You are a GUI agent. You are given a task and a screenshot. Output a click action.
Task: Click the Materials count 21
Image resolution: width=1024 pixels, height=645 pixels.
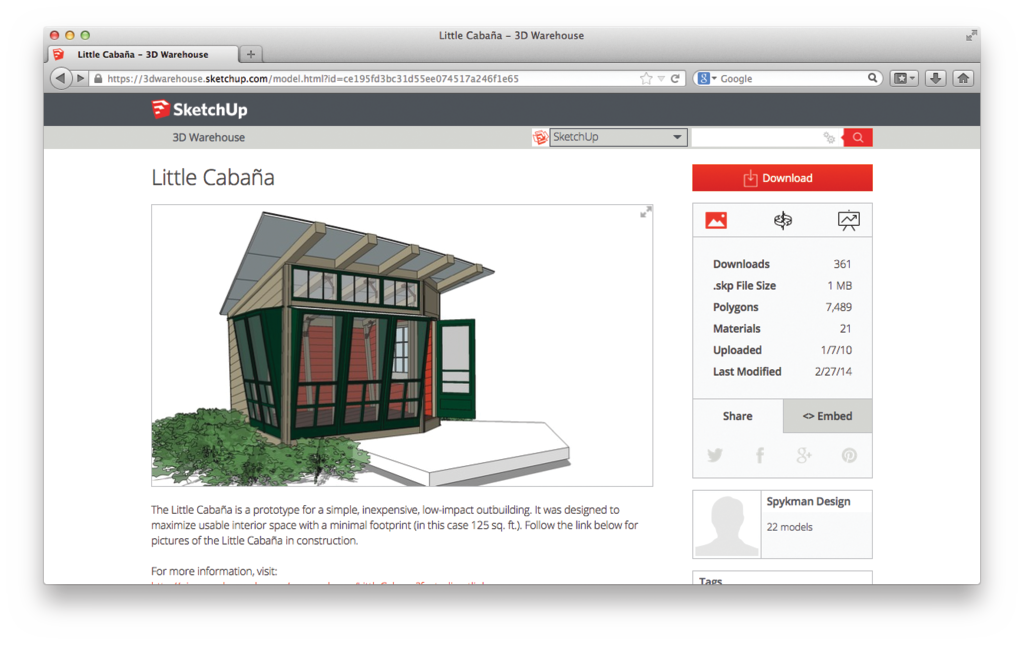tap(845, 328)
